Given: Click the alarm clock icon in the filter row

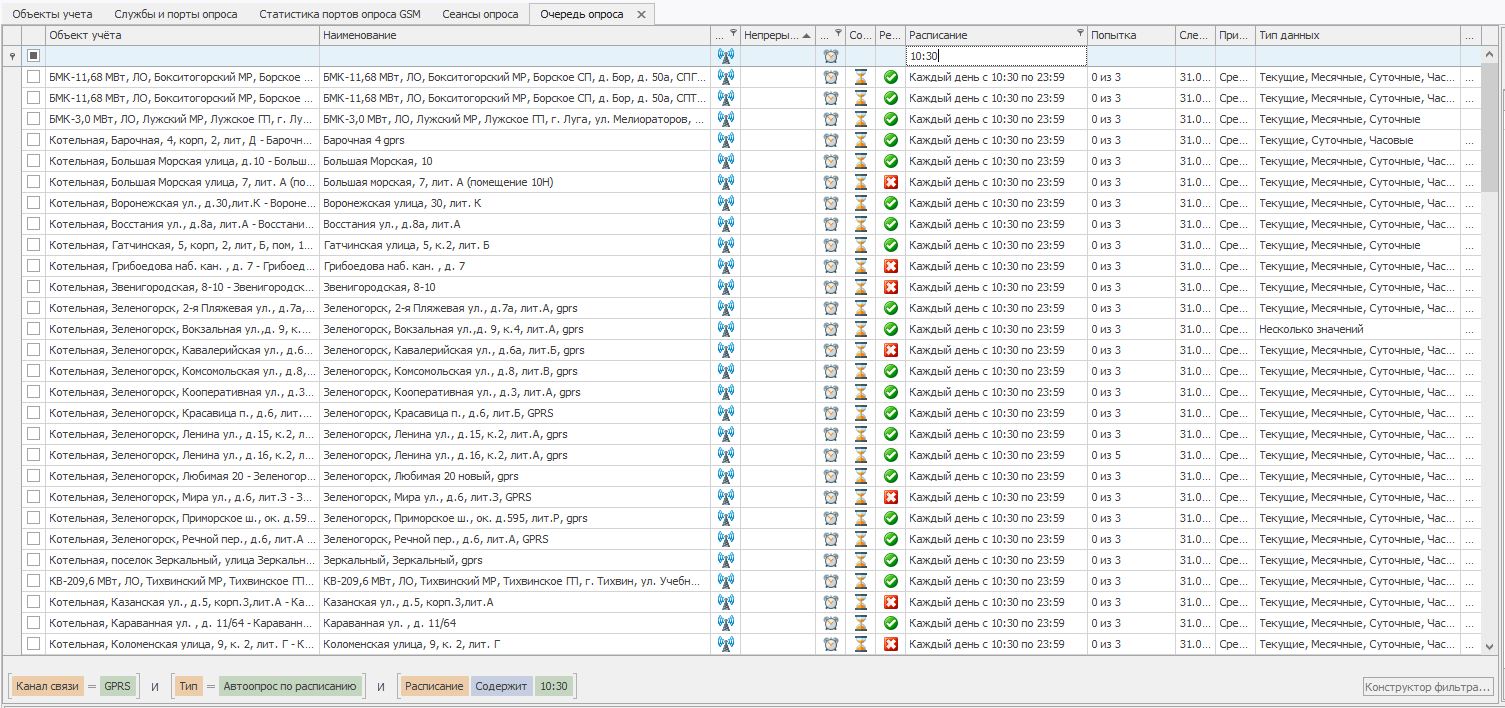Looking at the screenshot, I should pyautogui.click(x=831, y=56).
